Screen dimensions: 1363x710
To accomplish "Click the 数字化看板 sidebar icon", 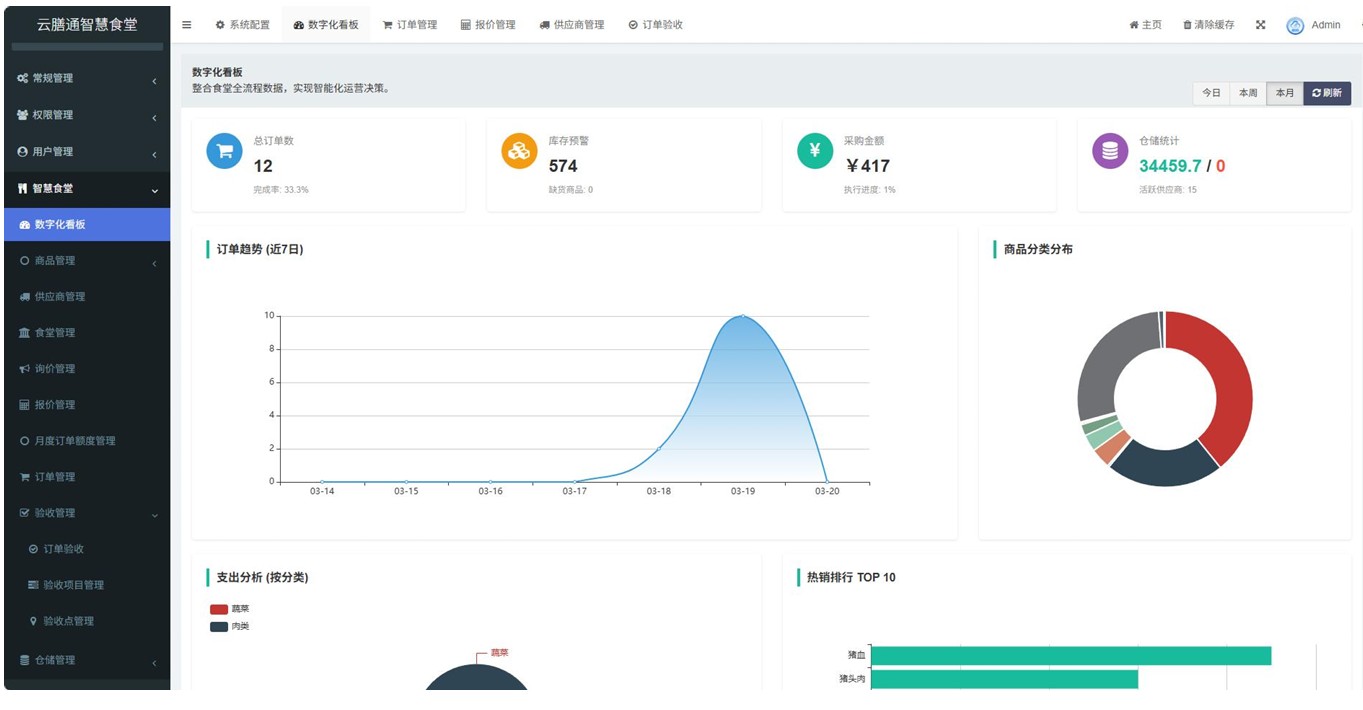I will tap(25, 224).
